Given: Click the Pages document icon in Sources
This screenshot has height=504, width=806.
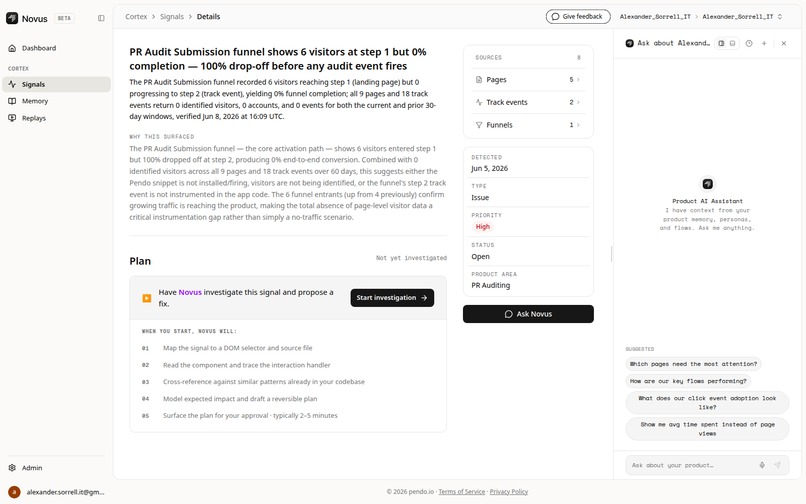Looking at the screenshot, I should point(479,80).
